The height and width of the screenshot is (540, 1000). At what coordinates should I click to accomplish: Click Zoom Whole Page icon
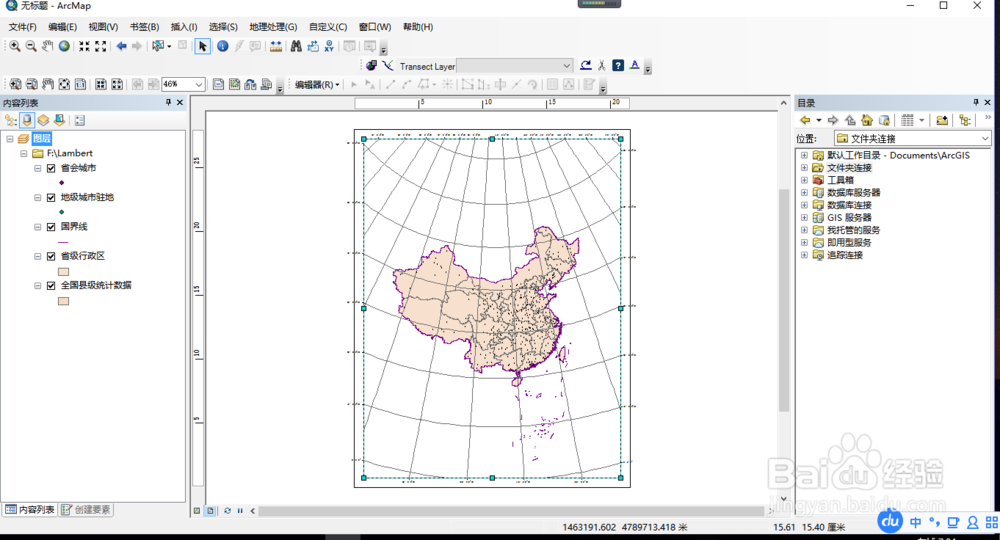coord(64,84)
